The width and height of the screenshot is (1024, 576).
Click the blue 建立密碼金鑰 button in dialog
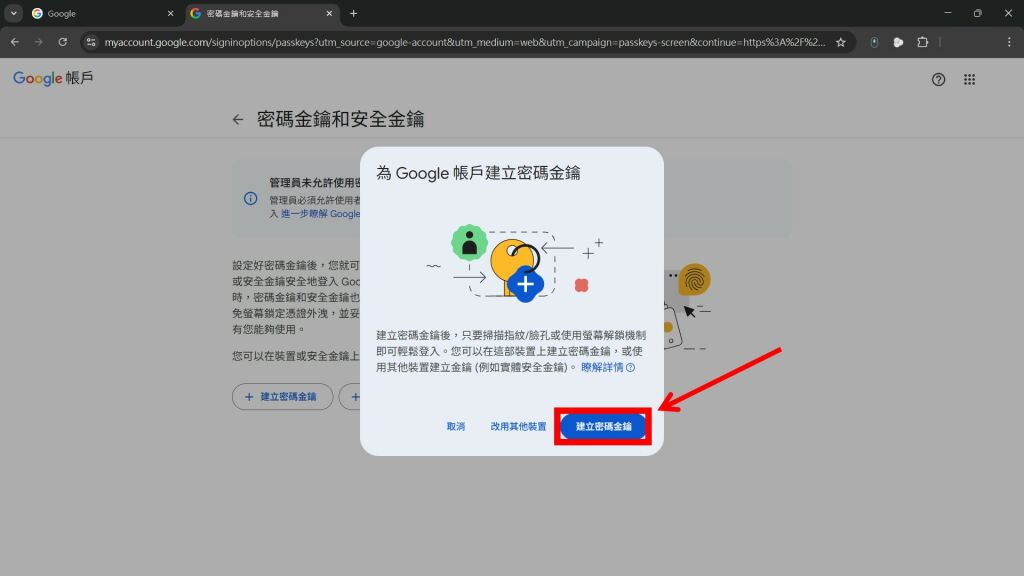coord(604,426)
